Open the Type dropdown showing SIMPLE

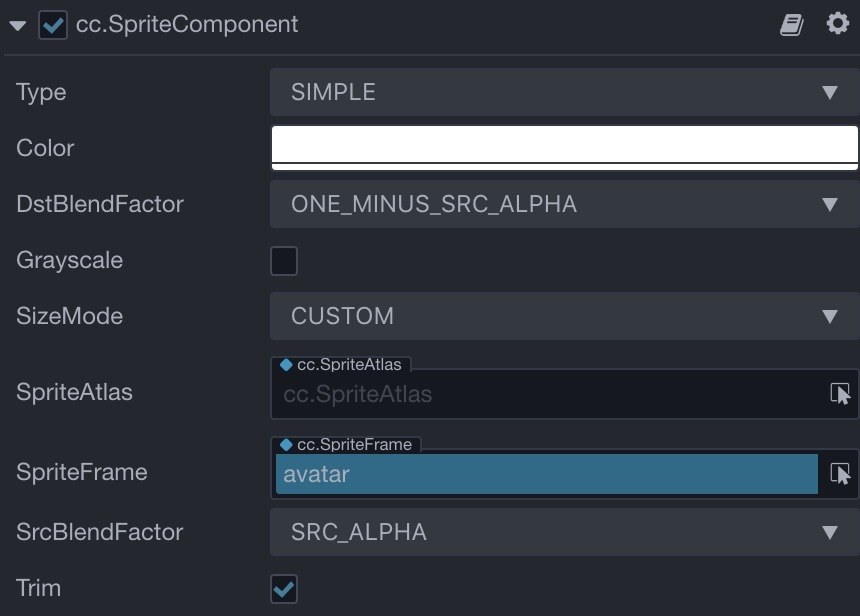564,93
